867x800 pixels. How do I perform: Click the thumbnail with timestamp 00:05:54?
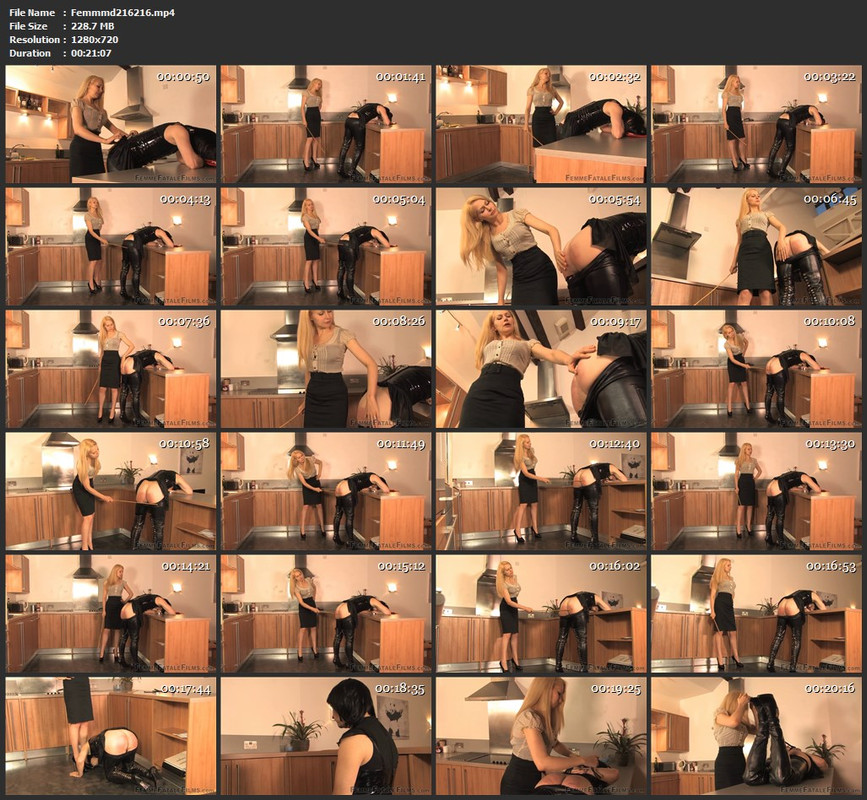[x=541, y=247]
